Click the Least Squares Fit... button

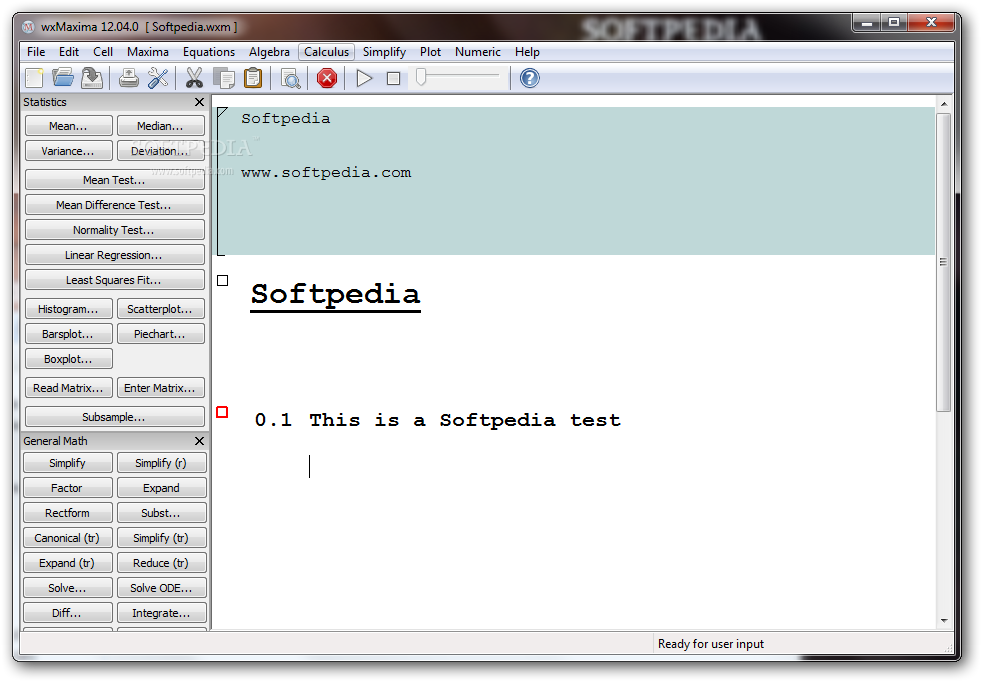[x=115, y=280]
